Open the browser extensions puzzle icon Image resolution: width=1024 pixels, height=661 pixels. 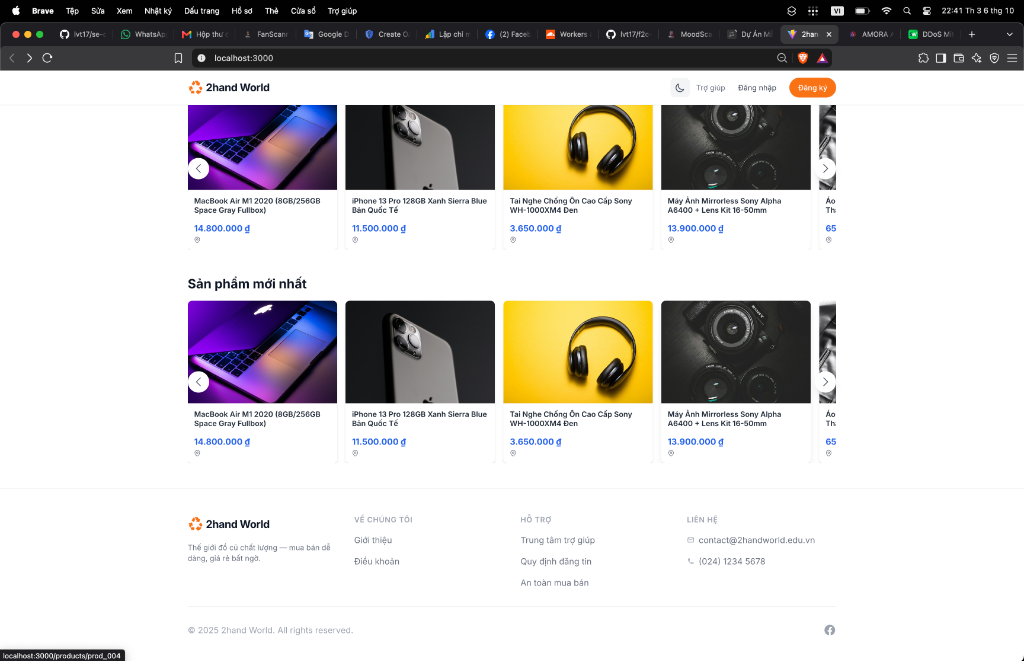pos(923,58)
